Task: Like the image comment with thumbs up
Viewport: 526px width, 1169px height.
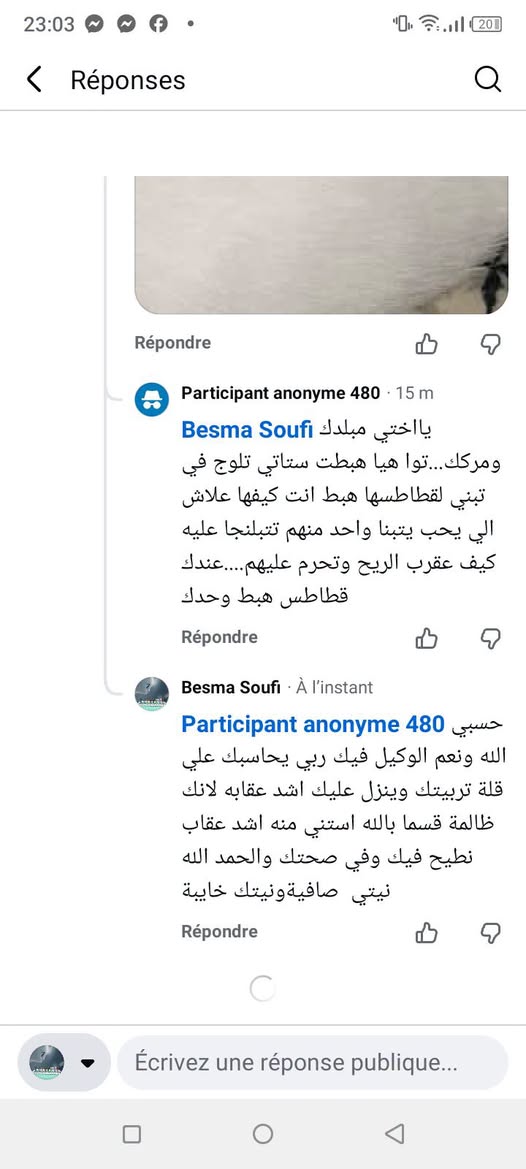Action: pyautogui.click(x=426, y=344)
